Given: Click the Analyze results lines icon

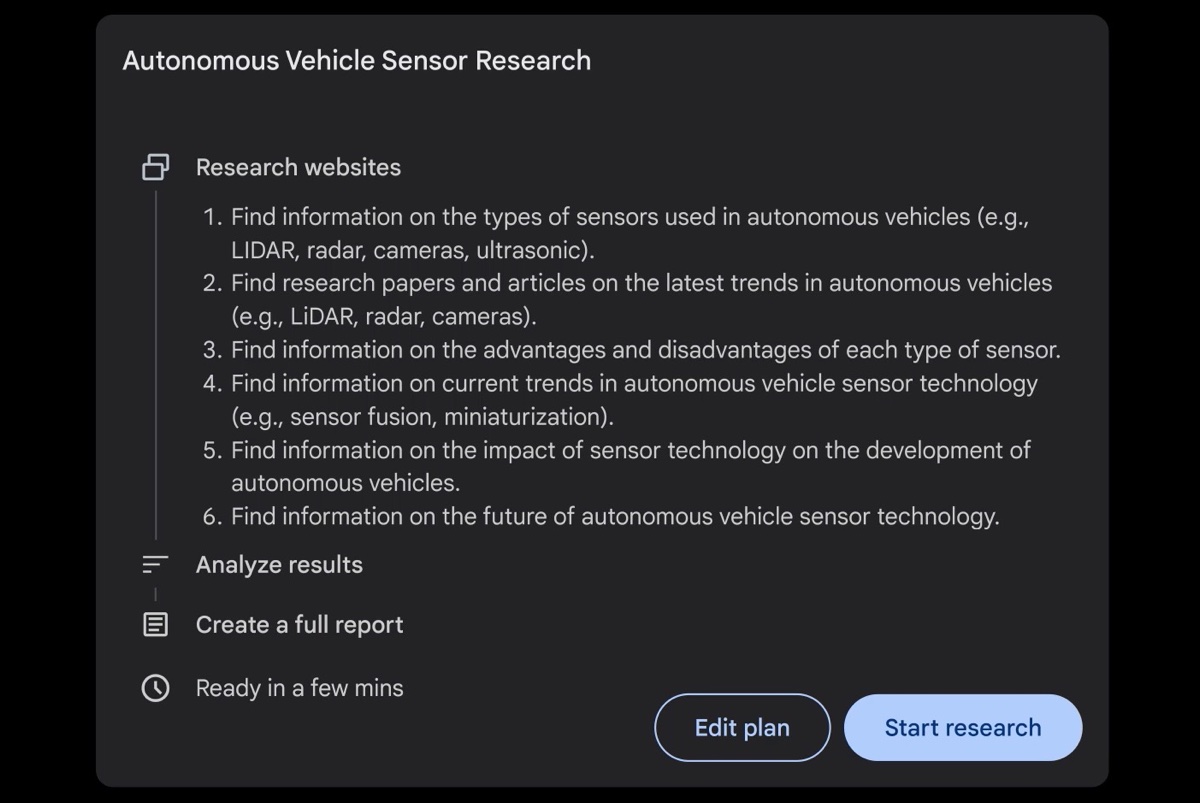Looking at the screenshot, I should click(155, 565).
